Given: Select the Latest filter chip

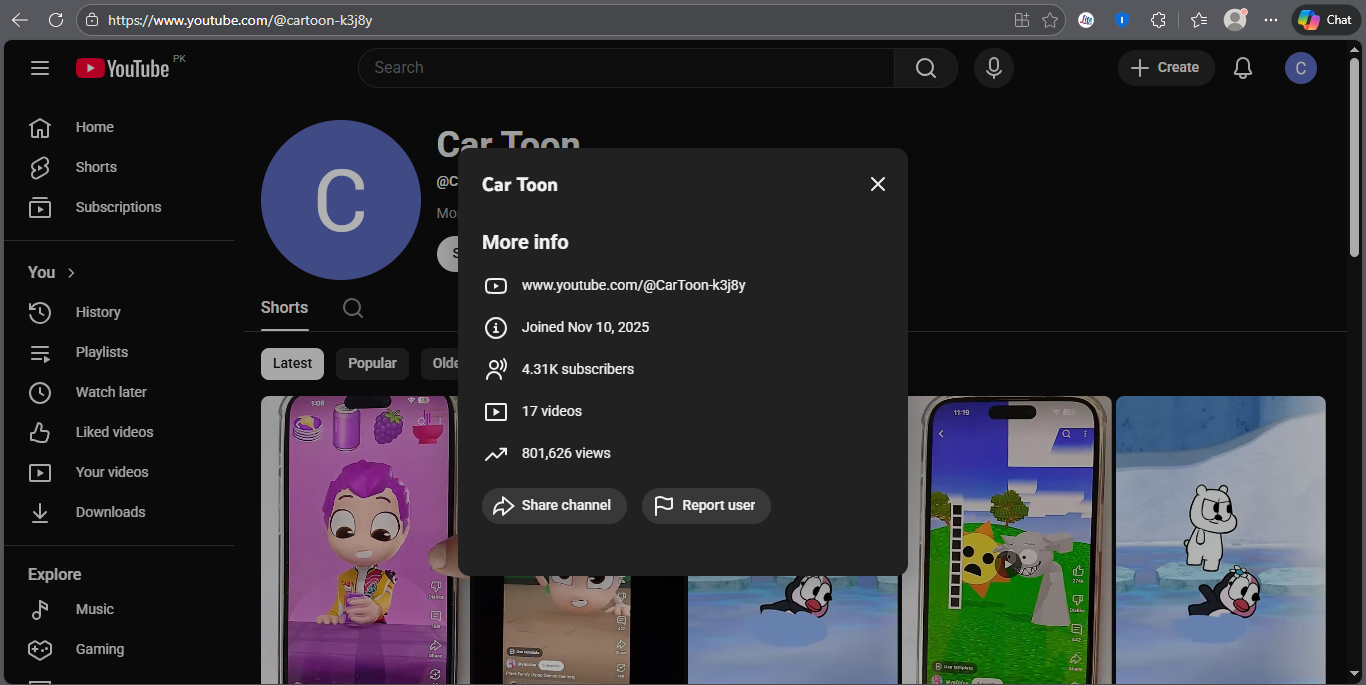Looking at the screenshot, I should (292, 364).
